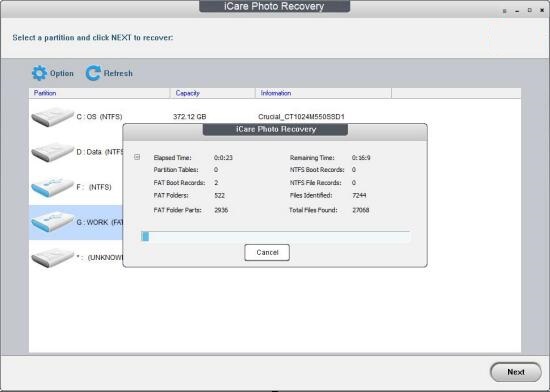The height and width of the screenshot is (392, 550).
Task: Close the iCare Photo Recovery window
Action: coord(542,11)
